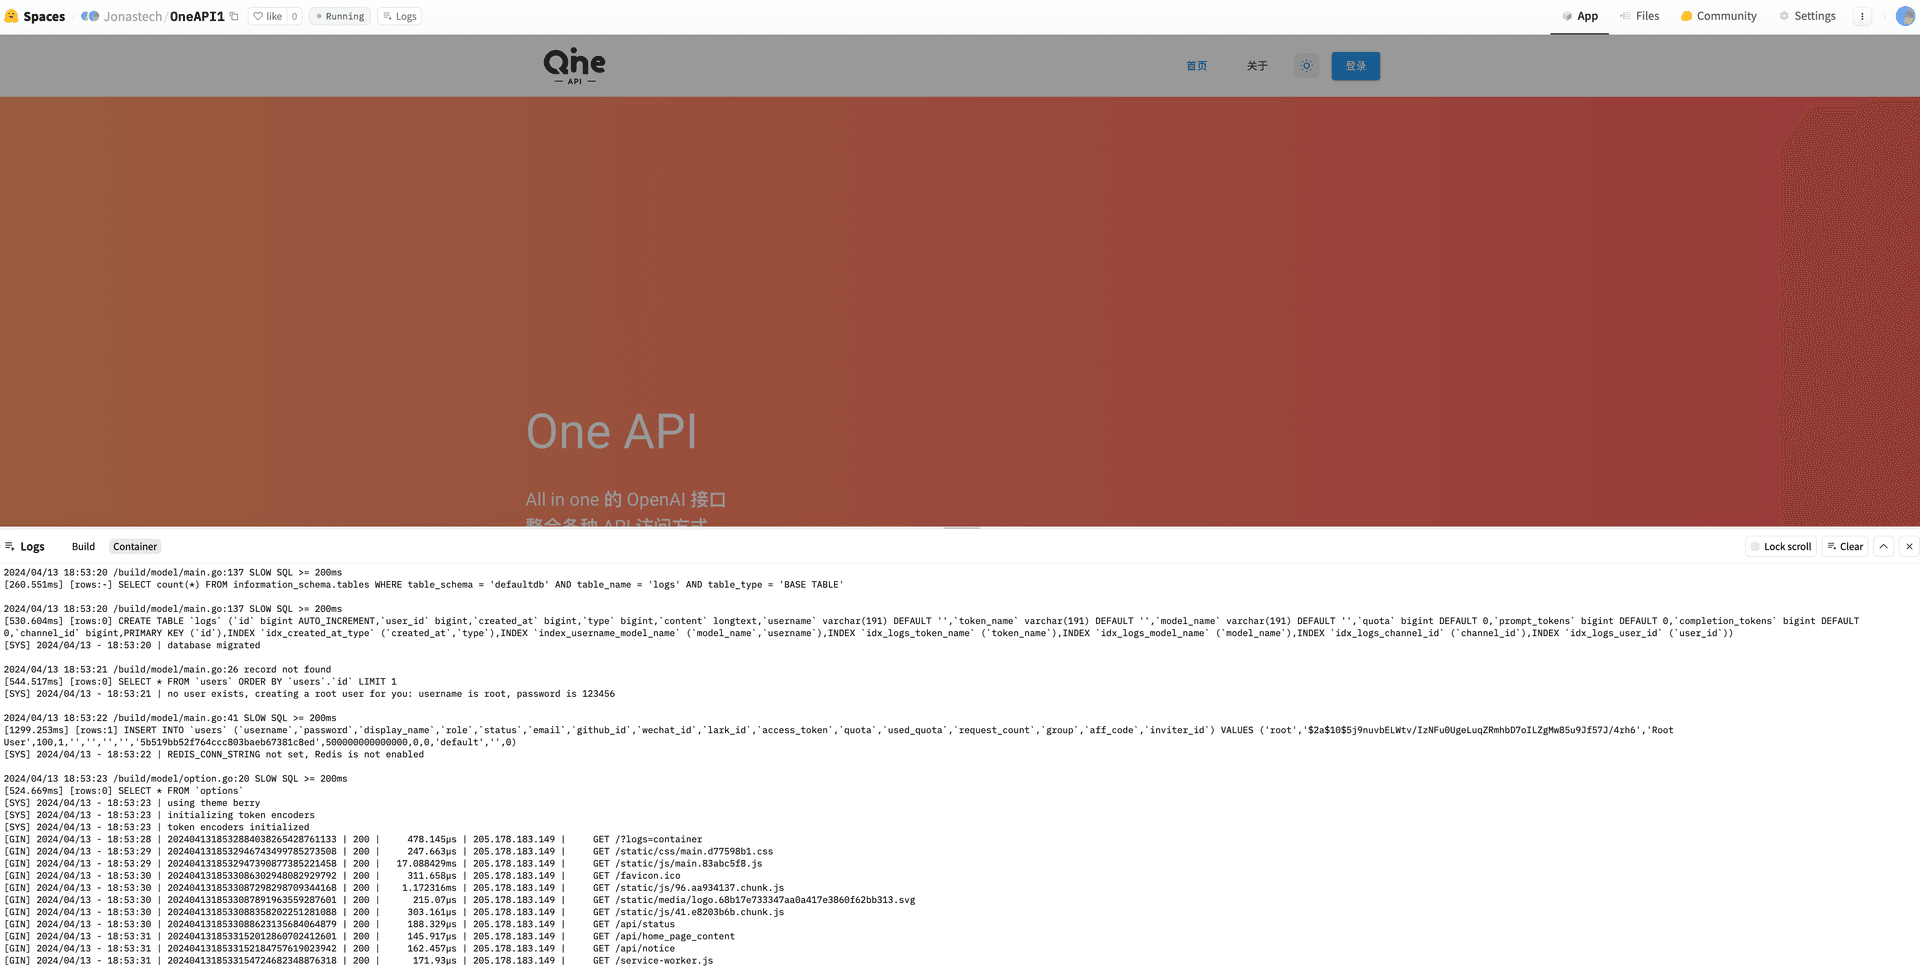Click log line 'token encoders initialized'

point(157,827)
